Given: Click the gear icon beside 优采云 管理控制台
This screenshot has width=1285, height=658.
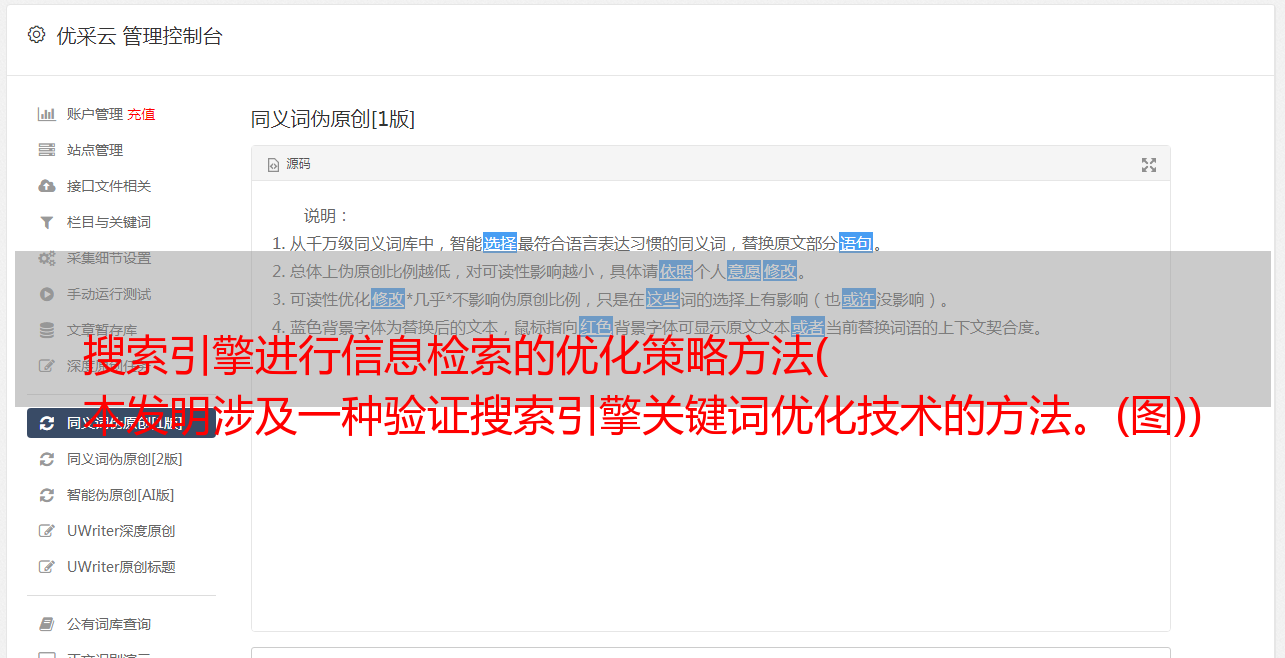Looking at the screenshot, I should click(x=36, y=35).
